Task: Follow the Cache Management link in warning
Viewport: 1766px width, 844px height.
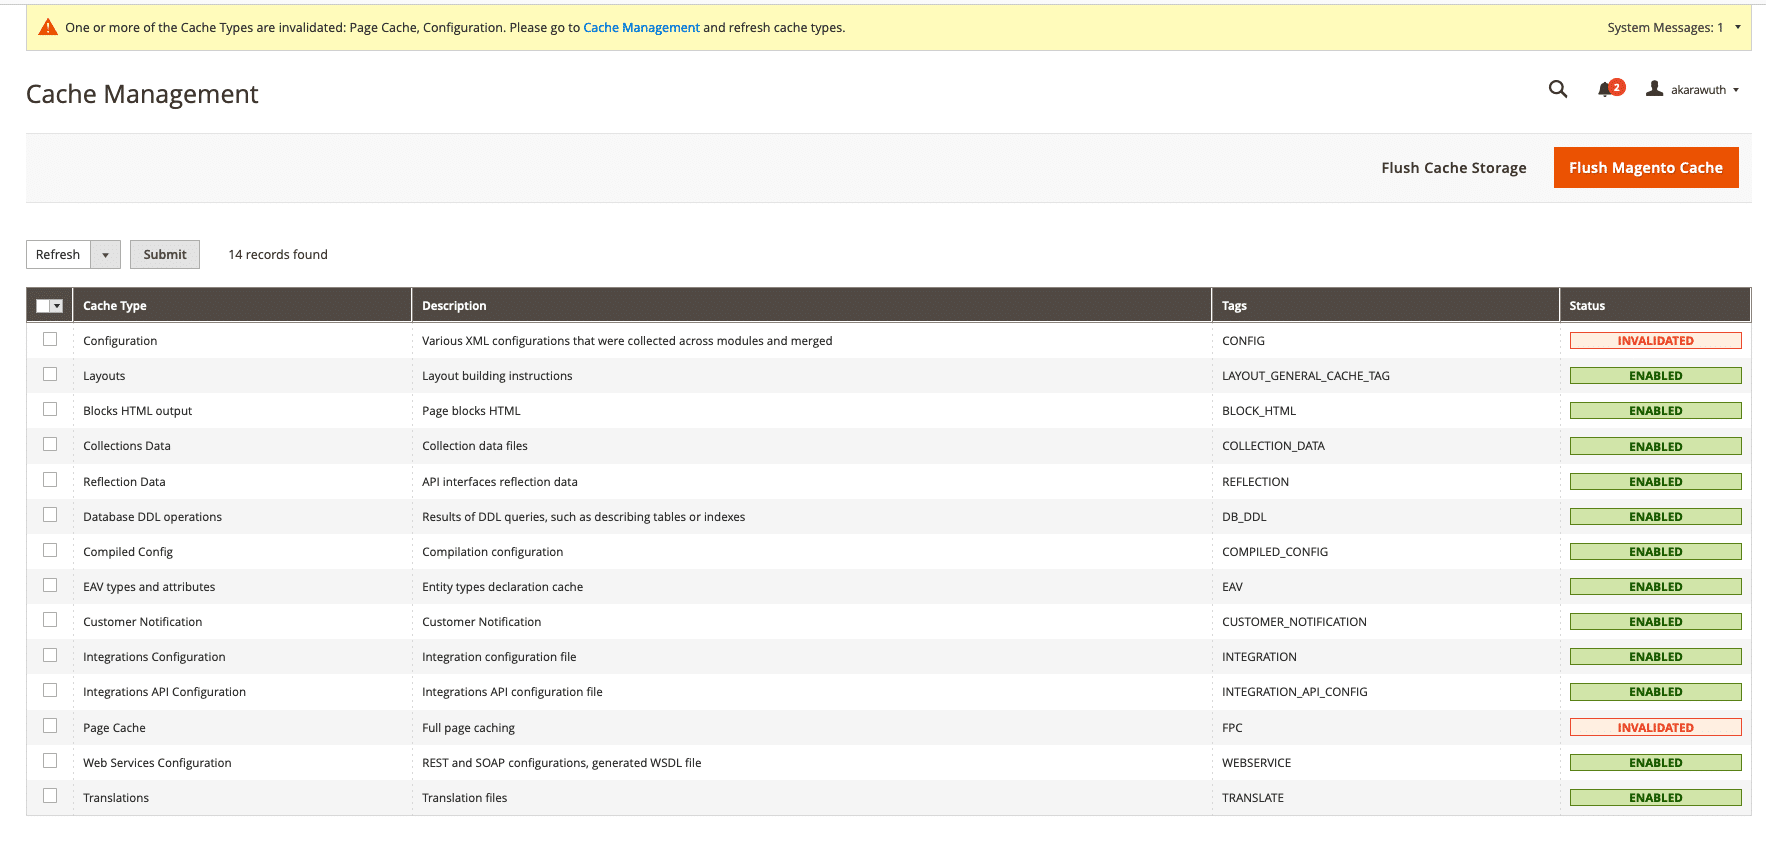Action: [641, 28]
